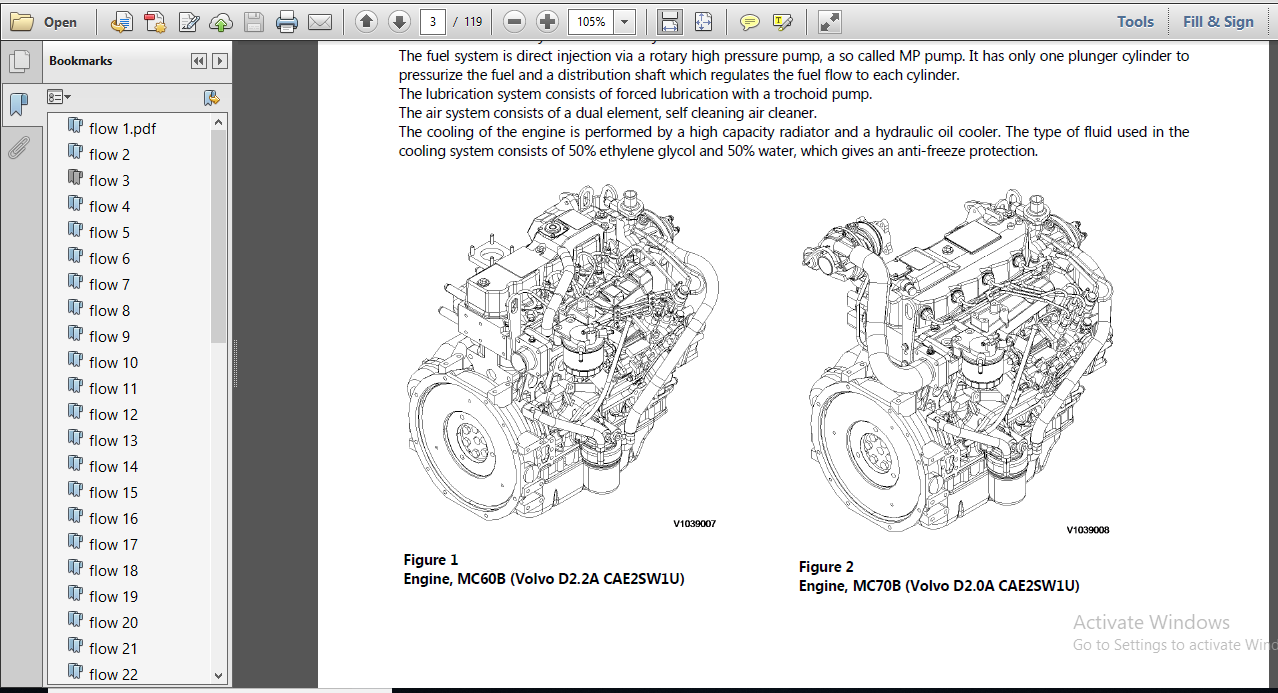
Task: Print the document with printer icon
Action: point(287,22)
